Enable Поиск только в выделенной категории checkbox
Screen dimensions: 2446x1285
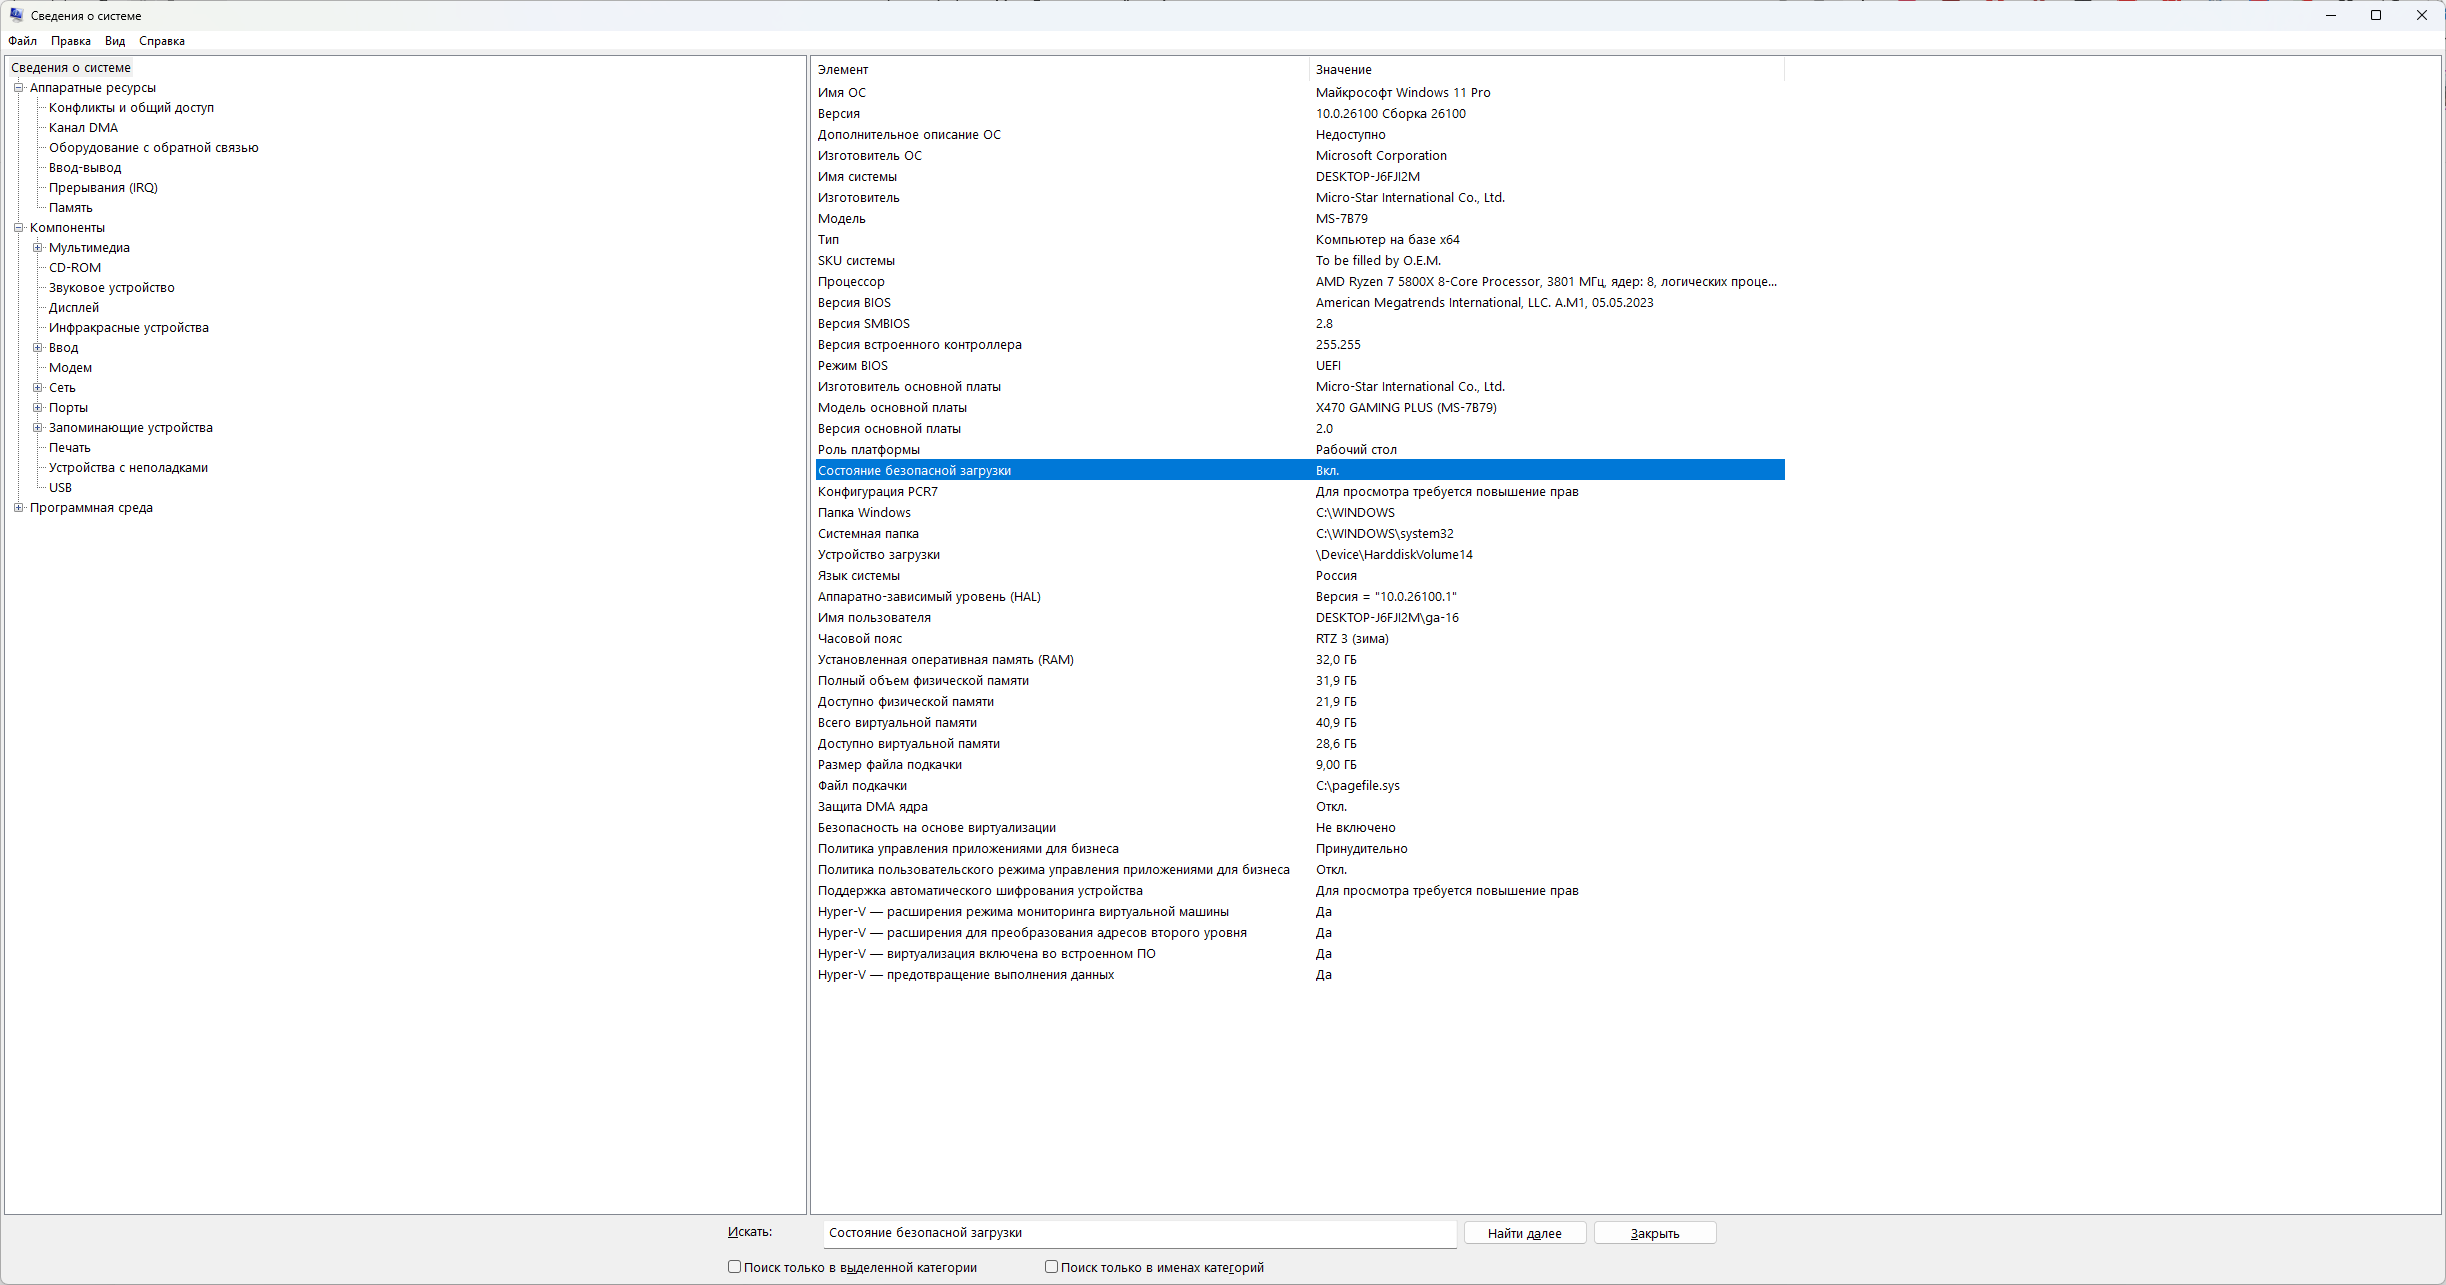735,1267
